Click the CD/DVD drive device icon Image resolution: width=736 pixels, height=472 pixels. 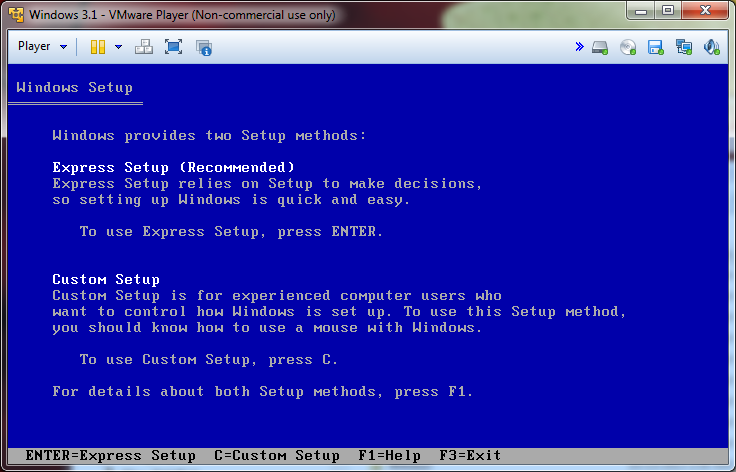click(x=628, y=47)
